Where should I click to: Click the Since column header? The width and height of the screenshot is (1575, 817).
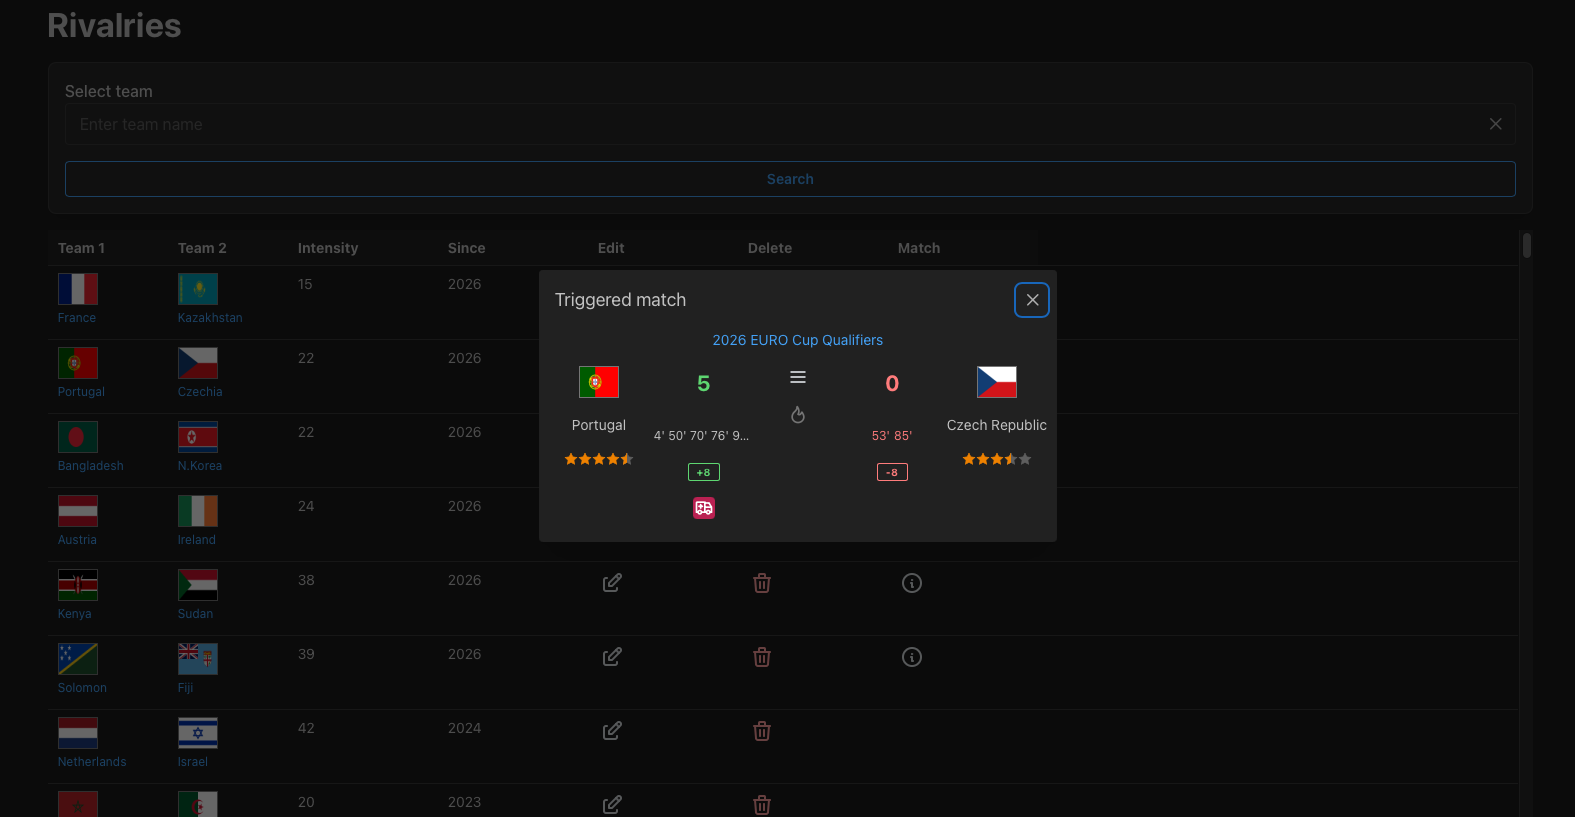pos(467,248)
